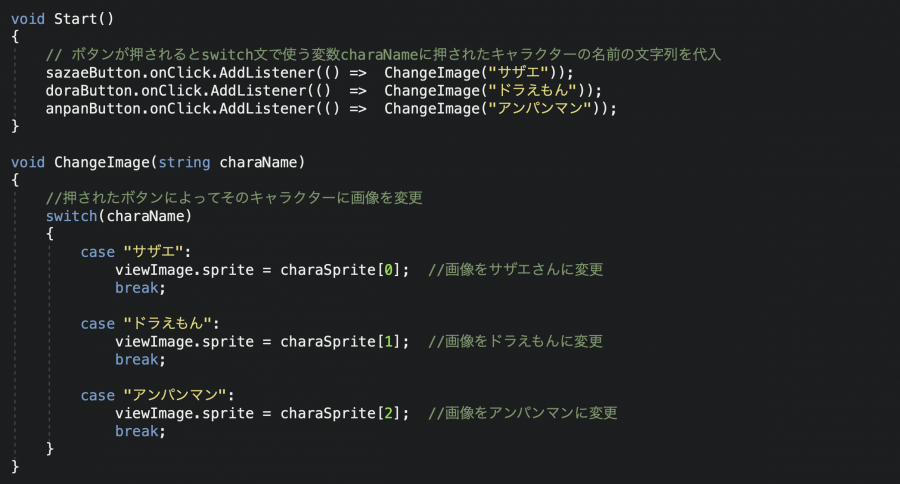Click the Start method name

point(75,19)
